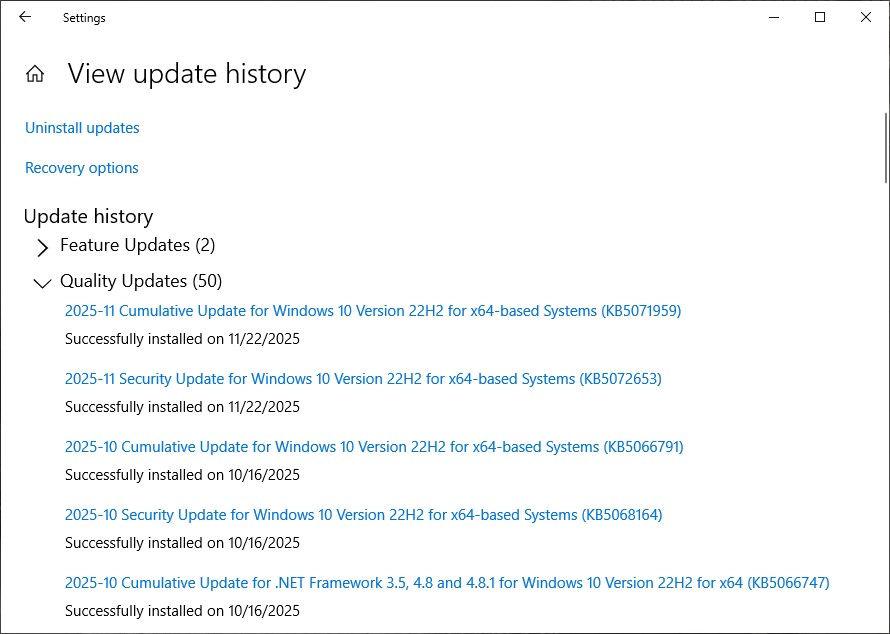Open the Recovery options link
The width and height of the screenshot is (890, 634).
point(82,168)
